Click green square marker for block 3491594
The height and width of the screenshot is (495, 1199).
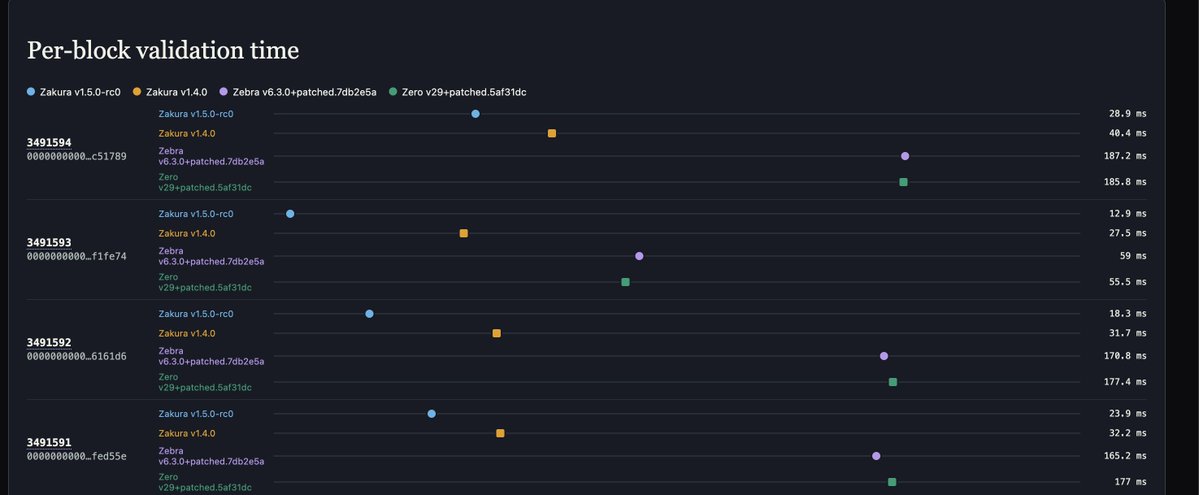(904, 182)
